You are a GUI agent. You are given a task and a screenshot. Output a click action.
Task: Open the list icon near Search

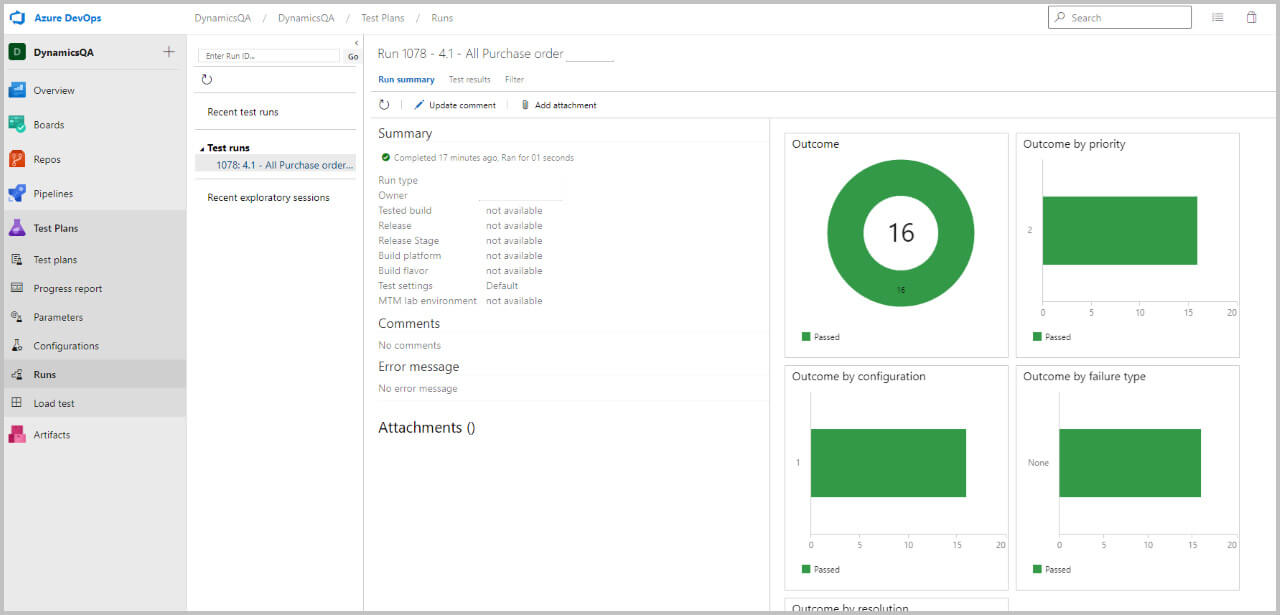(1217, 18)
